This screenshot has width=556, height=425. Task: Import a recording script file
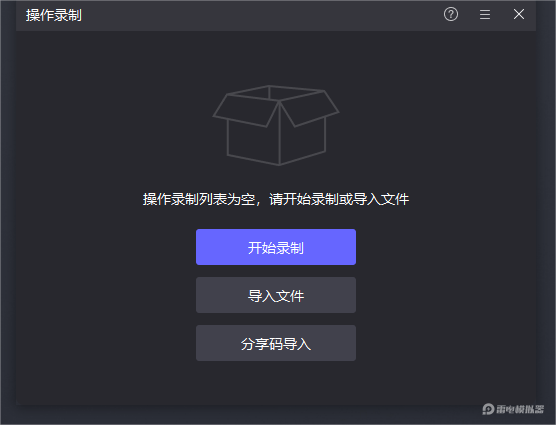(276, 295)
